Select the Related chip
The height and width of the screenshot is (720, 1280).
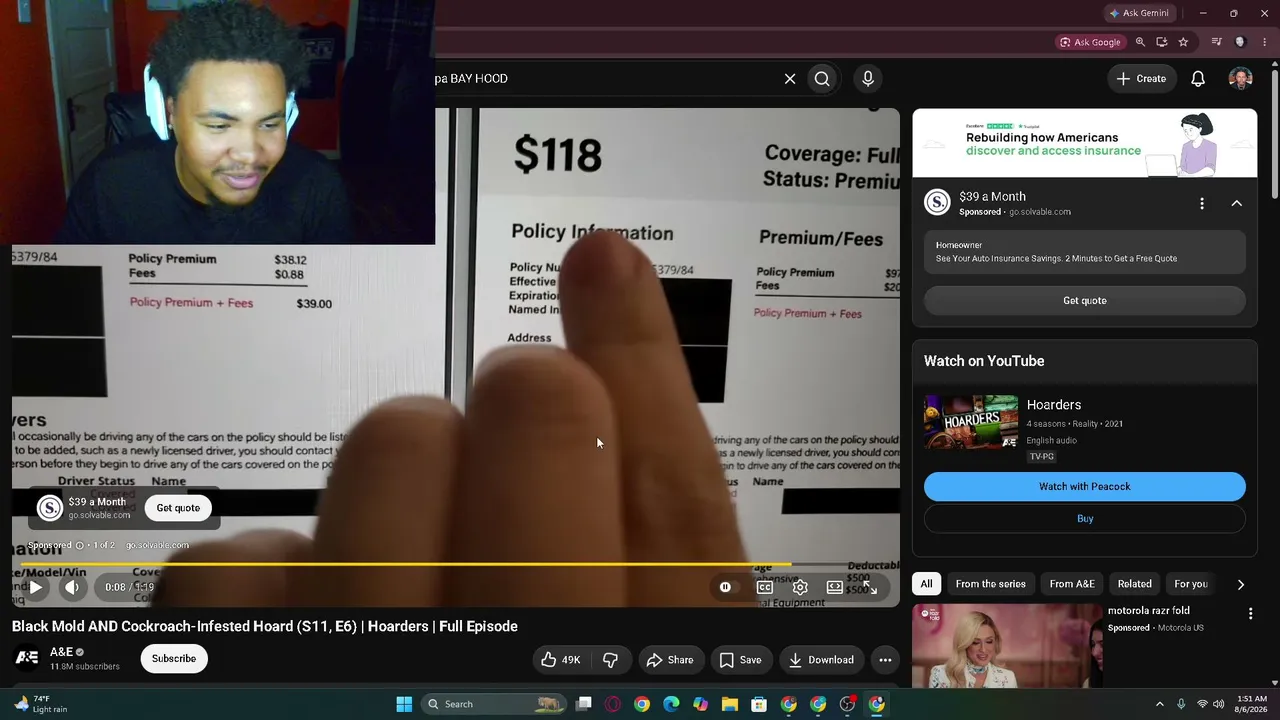pyautogui.click(x=1135, y=584)
